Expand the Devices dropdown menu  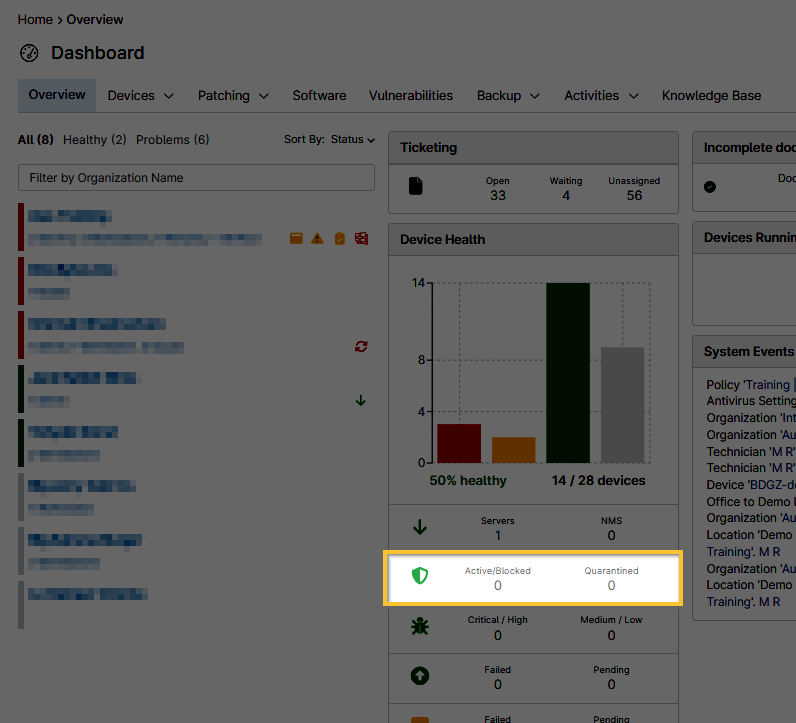click(x=141, y=96)
